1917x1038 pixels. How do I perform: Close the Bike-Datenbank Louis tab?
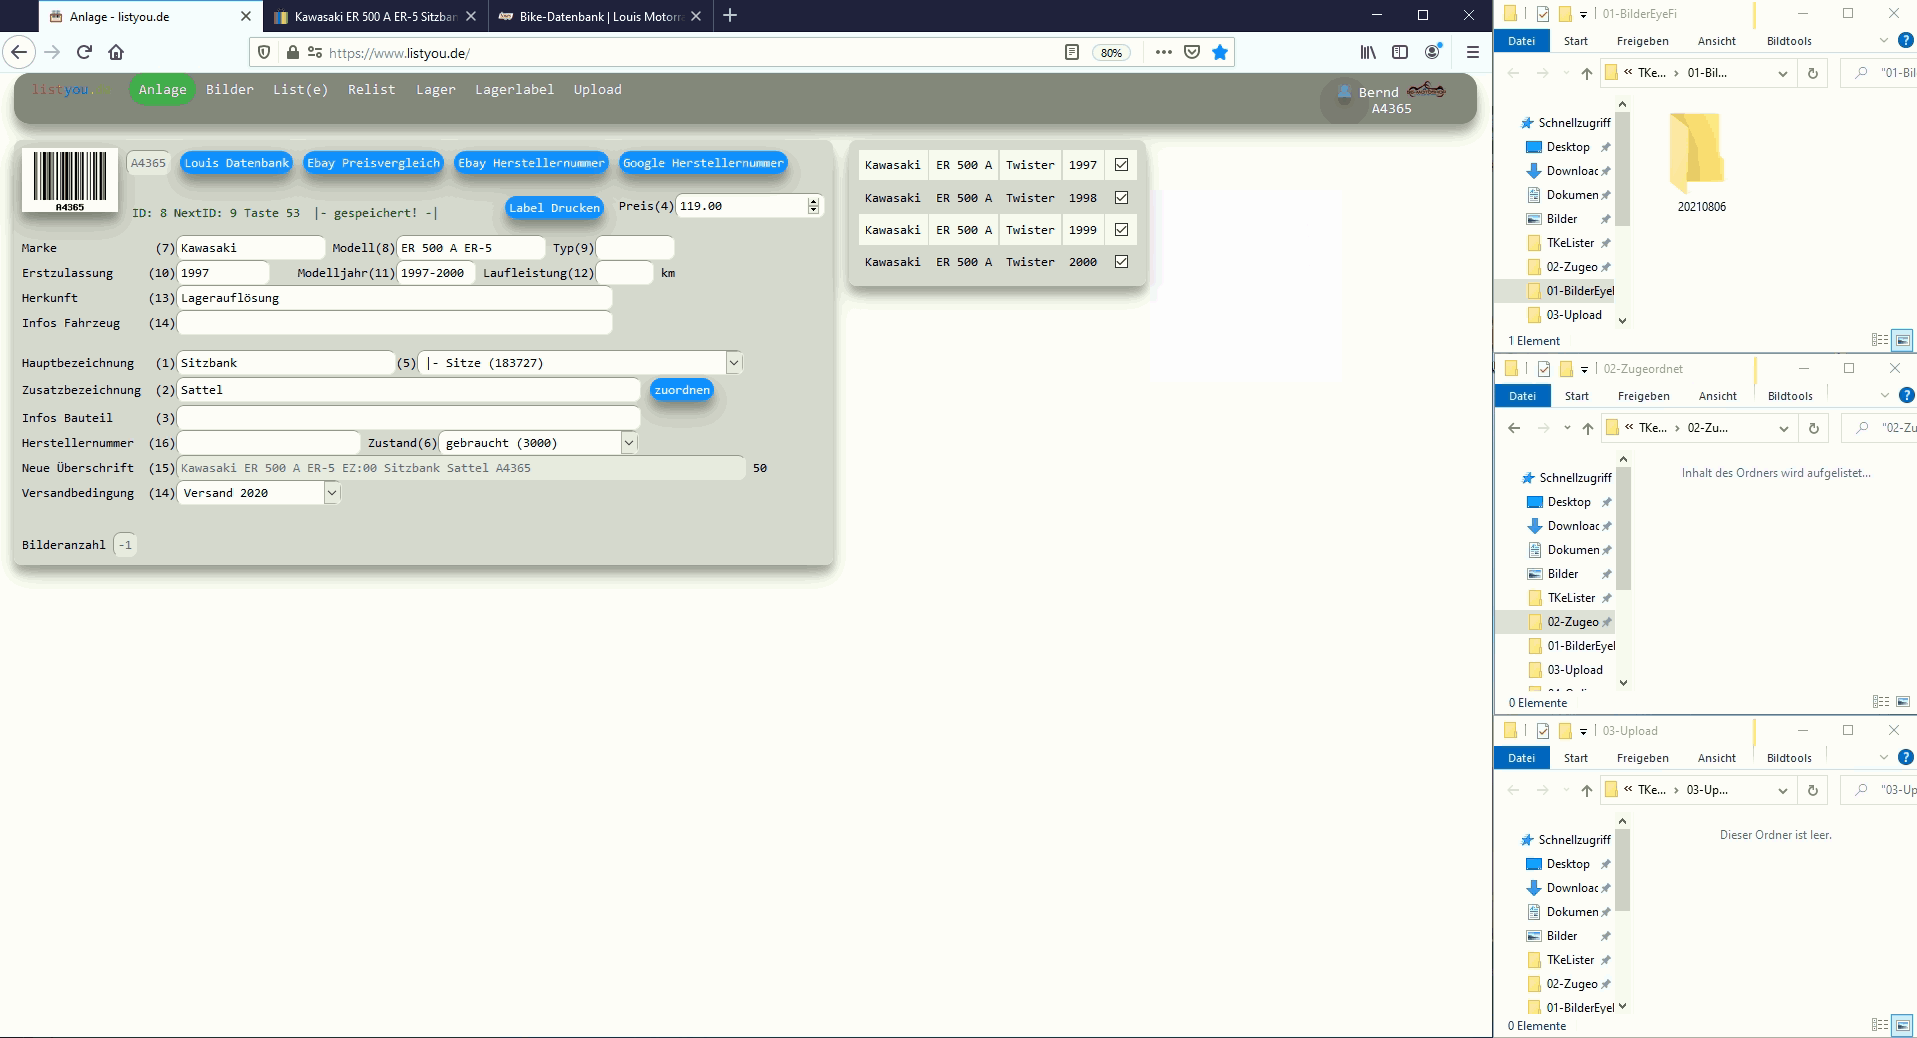coord(696,16)
